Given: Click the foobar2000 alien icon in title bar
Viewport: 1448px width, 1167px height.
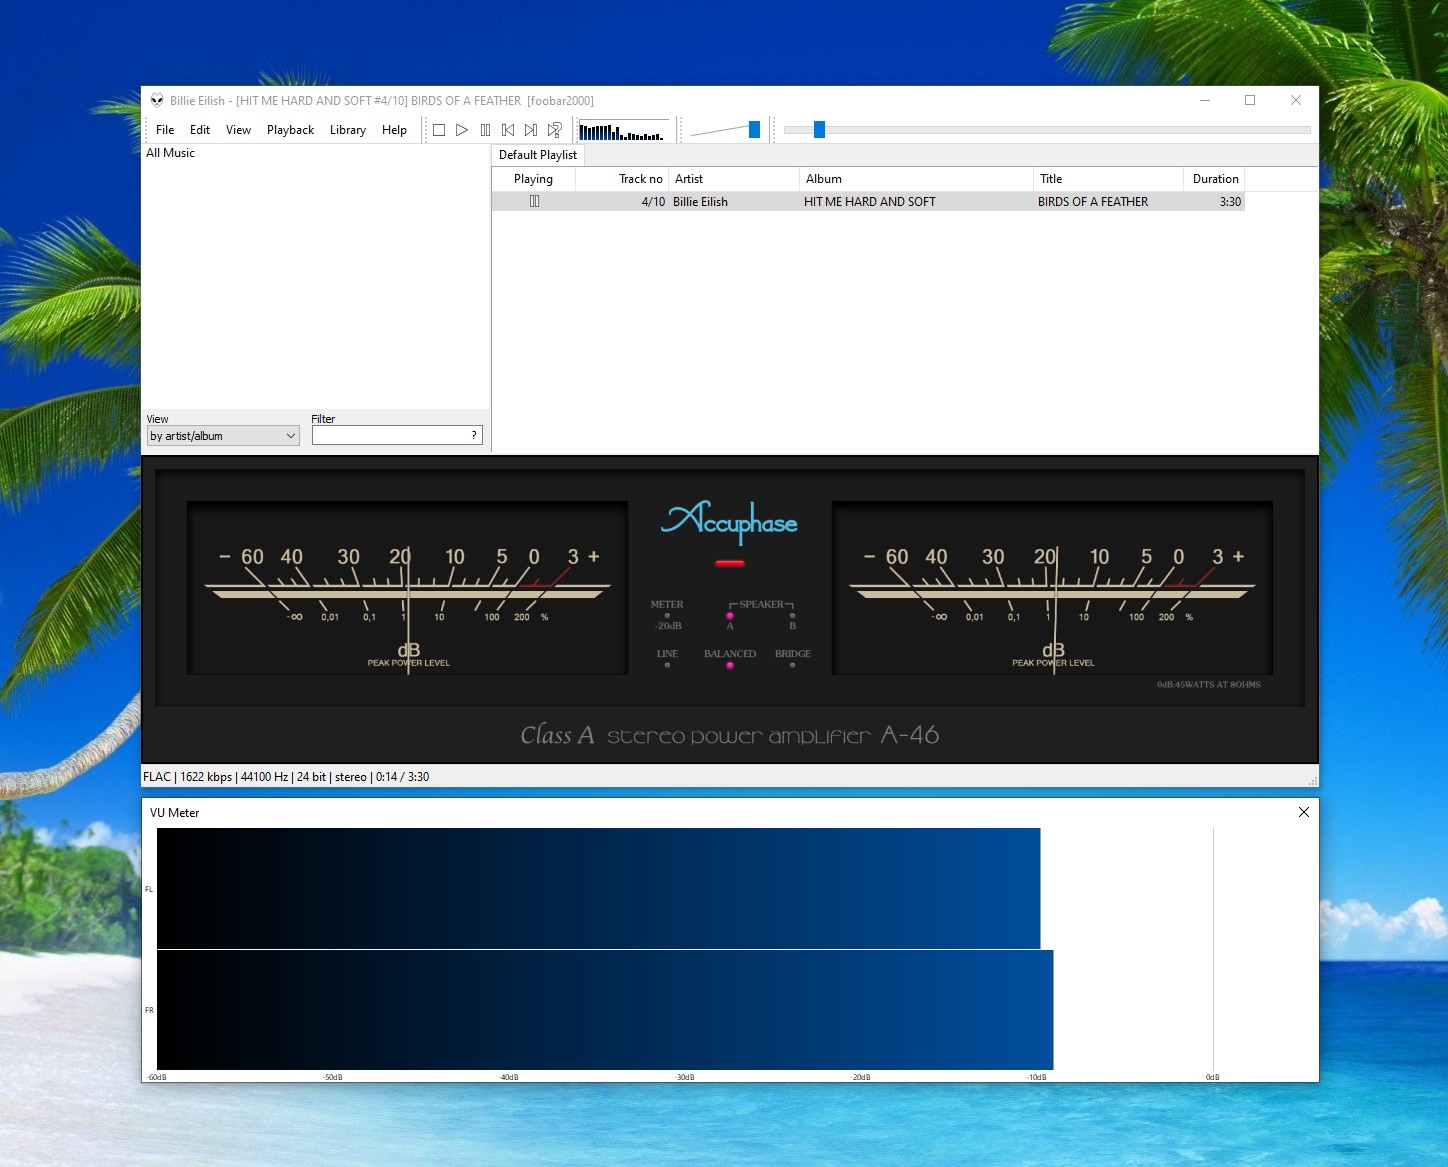Looking at the screenshot, I should pos(157,100).
